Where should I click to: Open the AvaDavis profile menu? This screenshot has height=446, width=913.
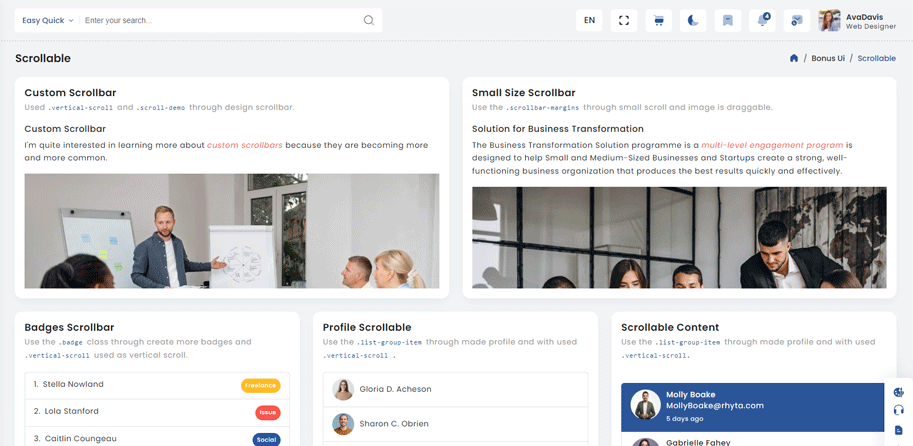pos(856,20)
